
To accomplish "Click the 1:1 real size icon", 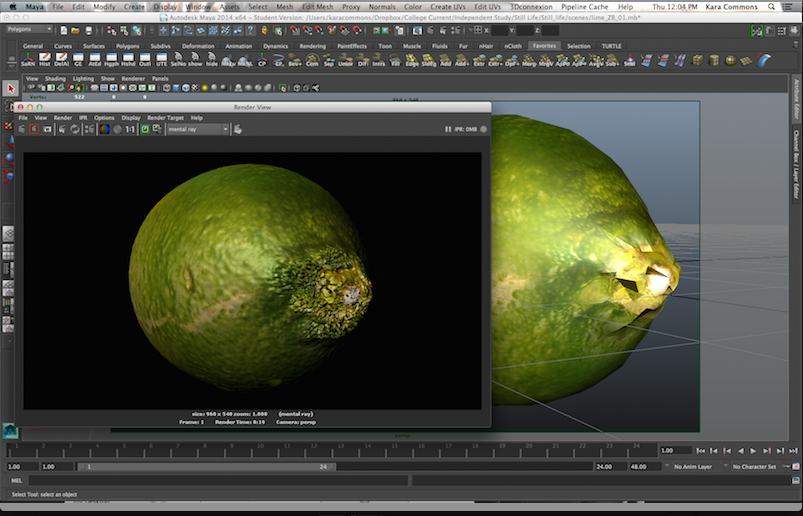I will pos(130,129).
